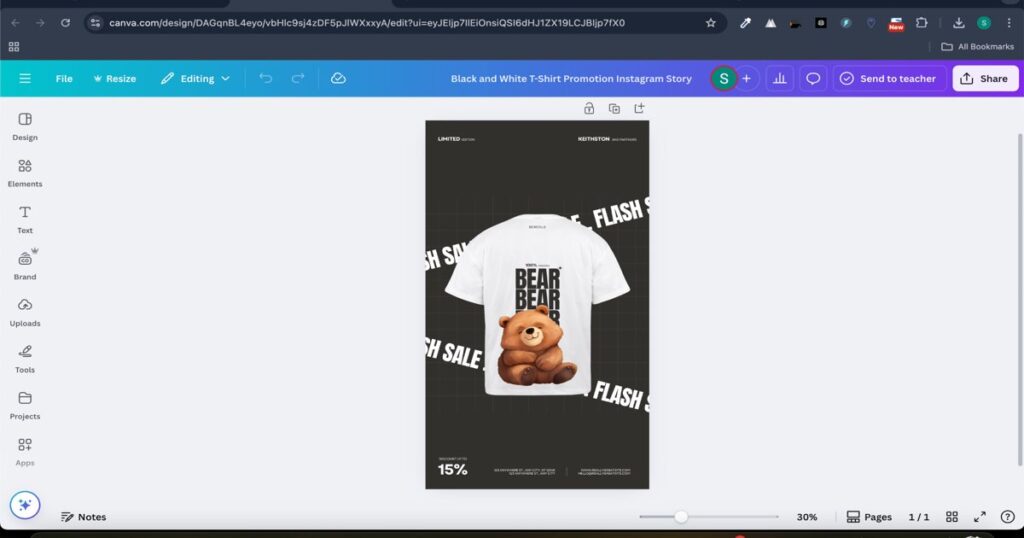1024x538 pixels.
Task: Click the canva.com address bar URL
Action: [x=366, y=23]
